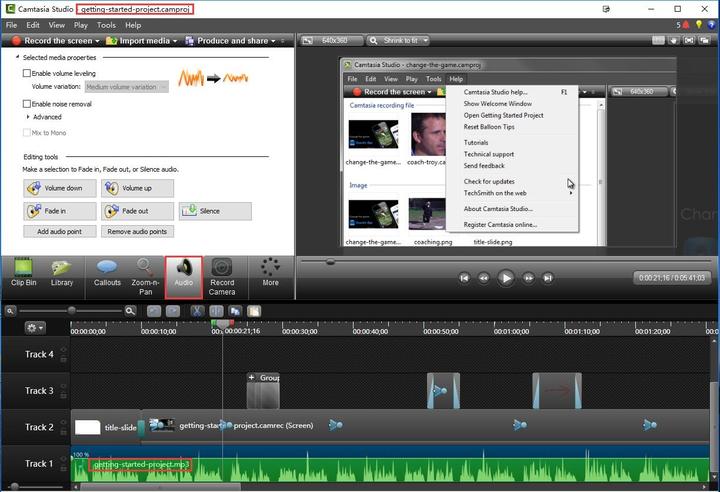Open Produce and share dropdown arrow
Viewport: 720px width, 492px height.
click(x=273, y=41)
